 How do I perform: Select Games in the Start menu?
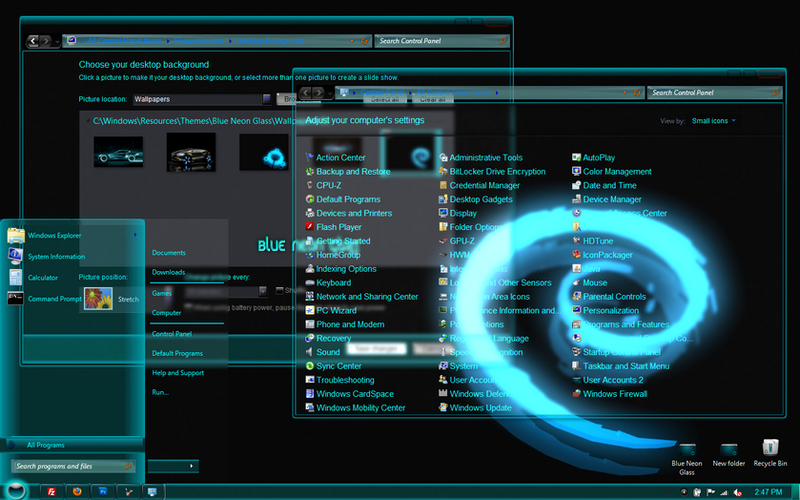[162, 293]
